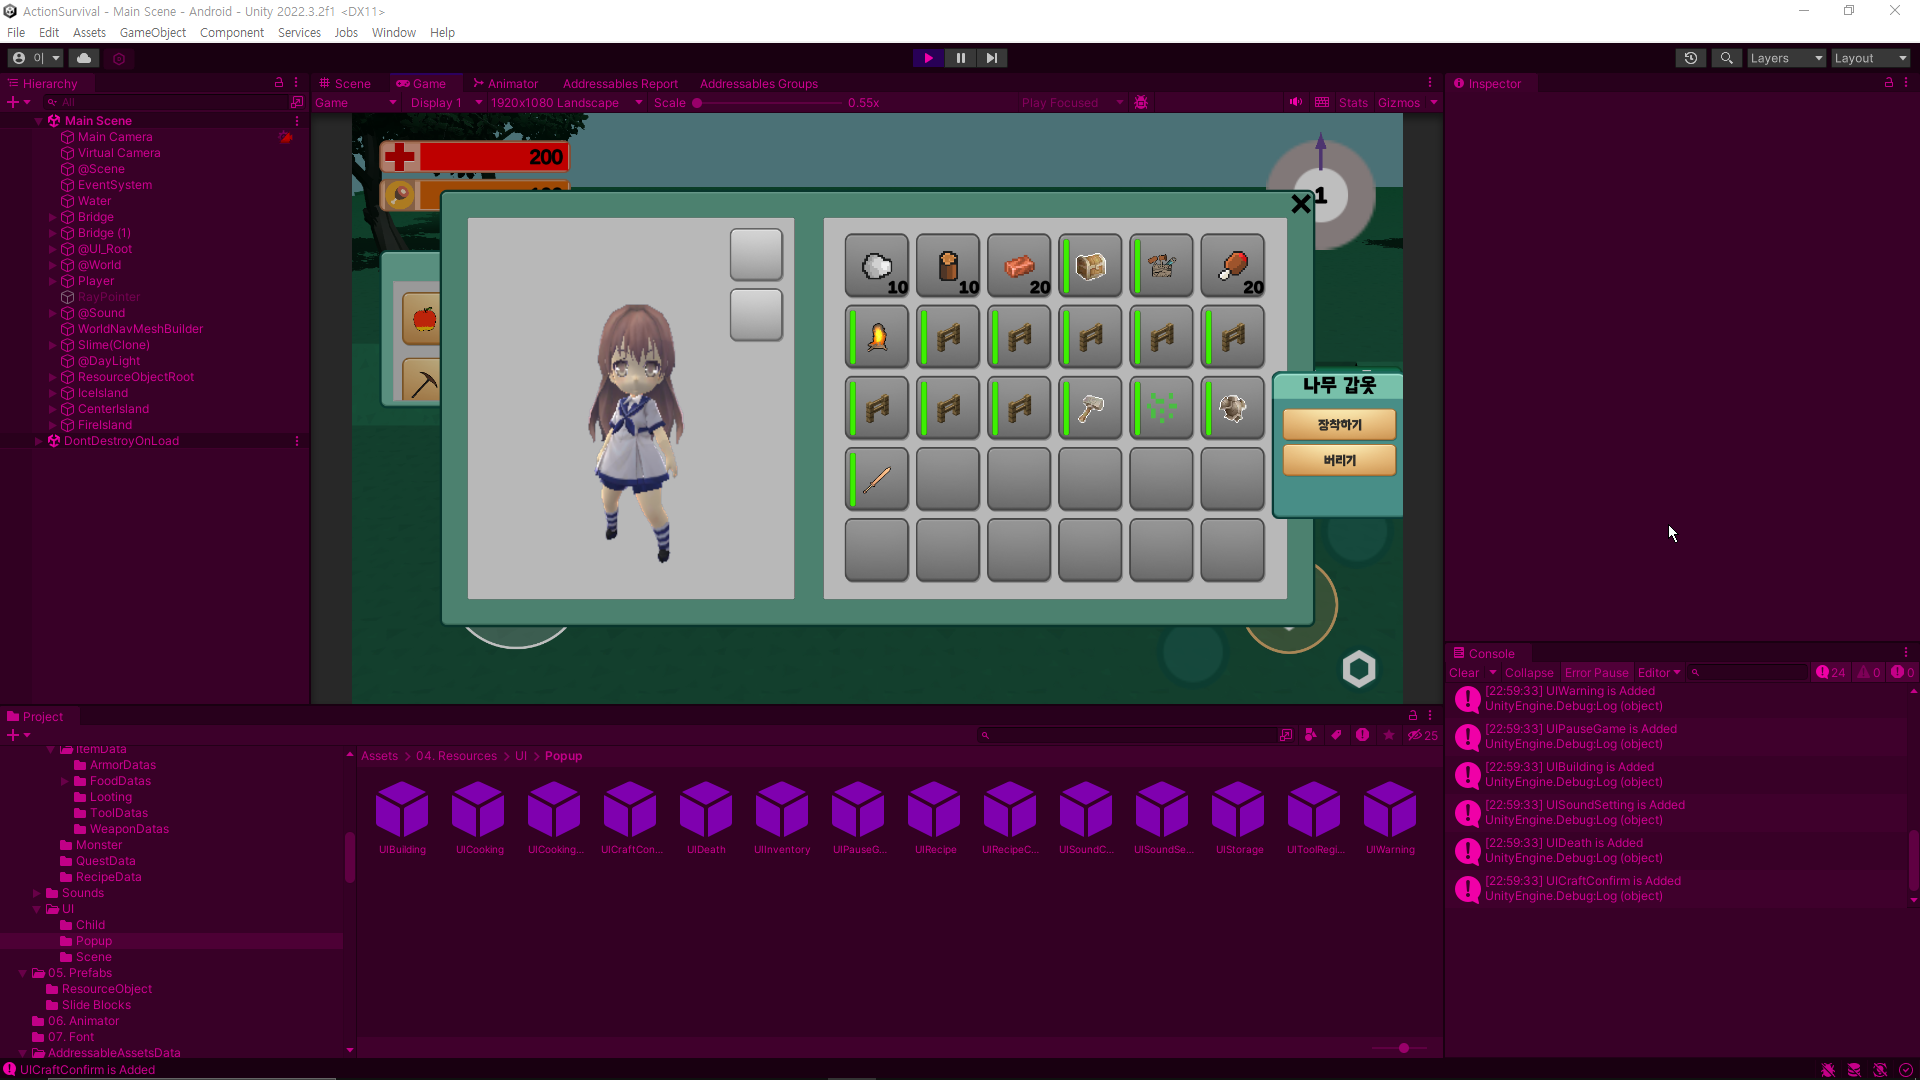This screenshot has height=1080, width=1920.
Task: Toggle console warning filter count
Action: tap(1869, 673)
